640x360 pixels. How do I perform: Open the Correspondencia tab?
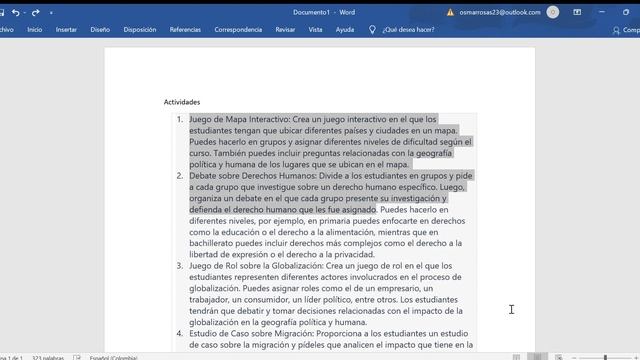(x=238, y=29)
